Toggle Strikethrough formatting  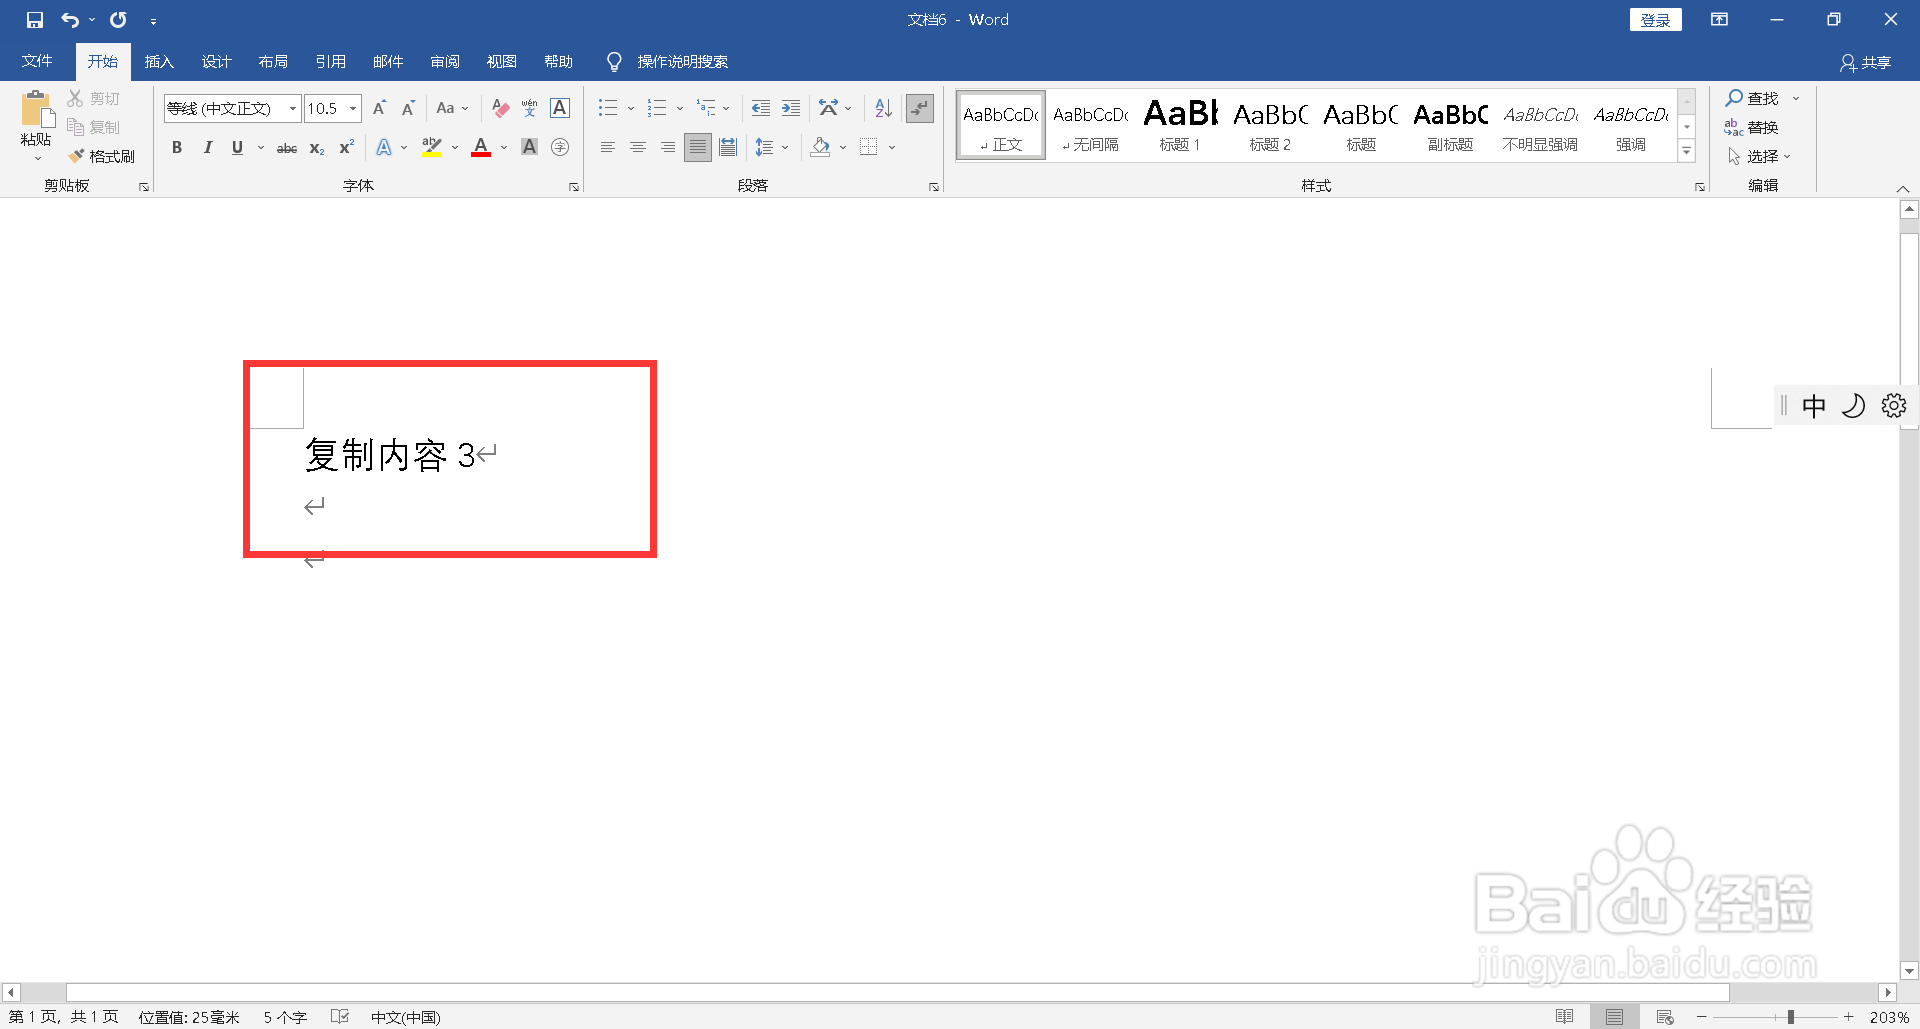tap(287, 148)
